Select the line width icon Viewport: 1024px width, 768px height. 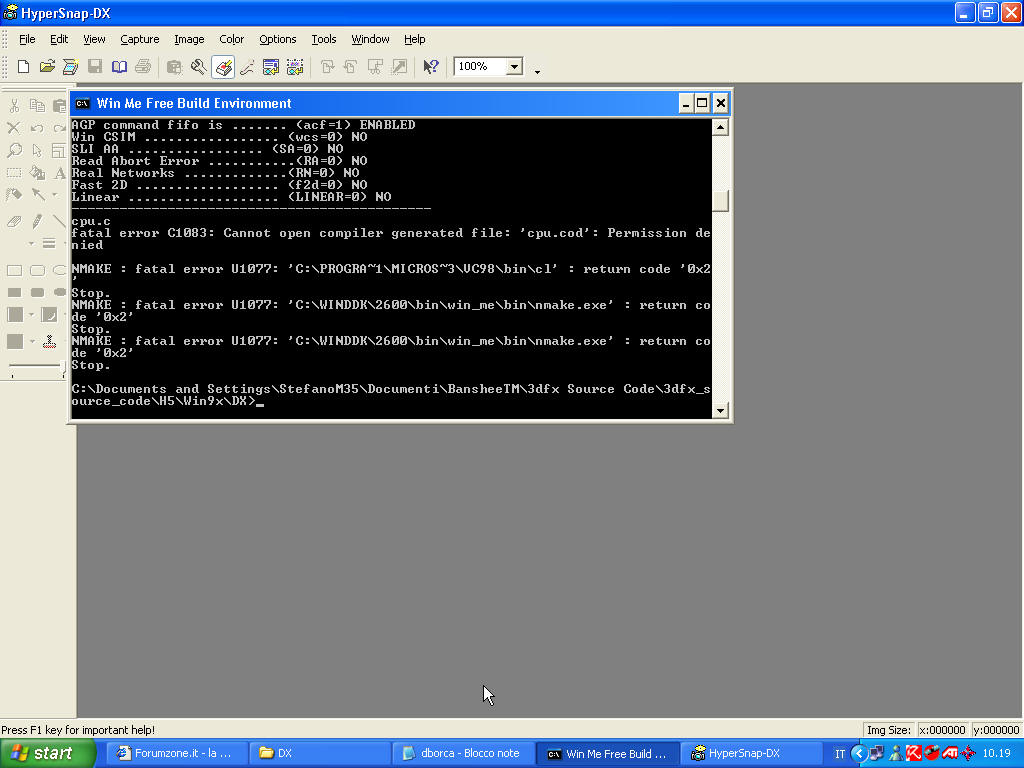point(49,244)
